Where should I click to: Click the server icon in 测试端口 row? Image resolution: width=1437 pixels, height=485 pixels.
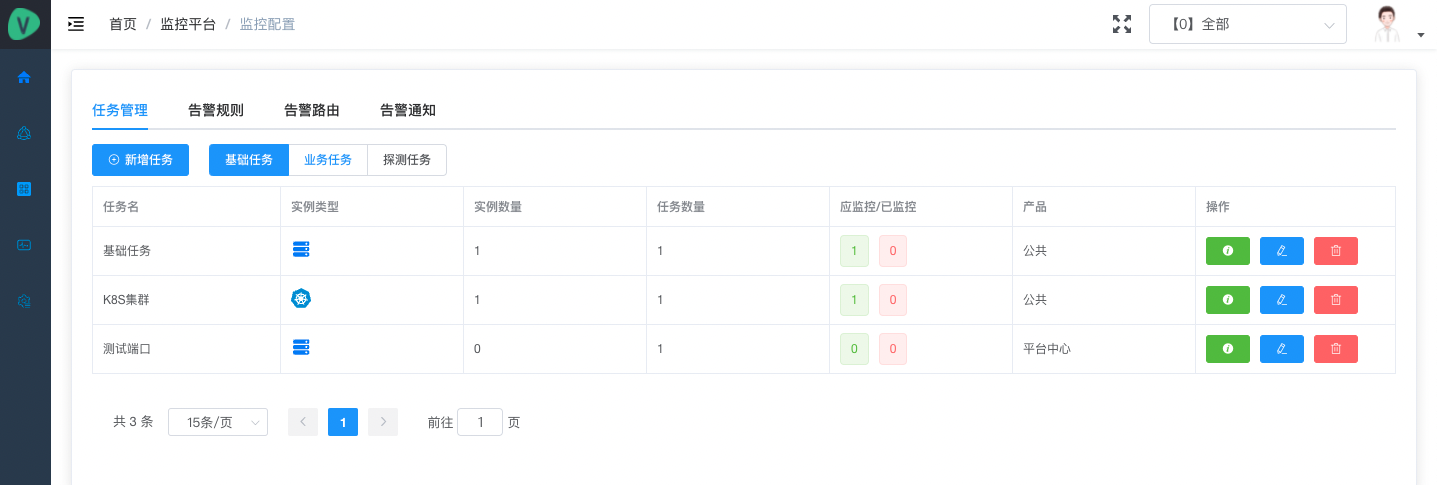(301, 348)
